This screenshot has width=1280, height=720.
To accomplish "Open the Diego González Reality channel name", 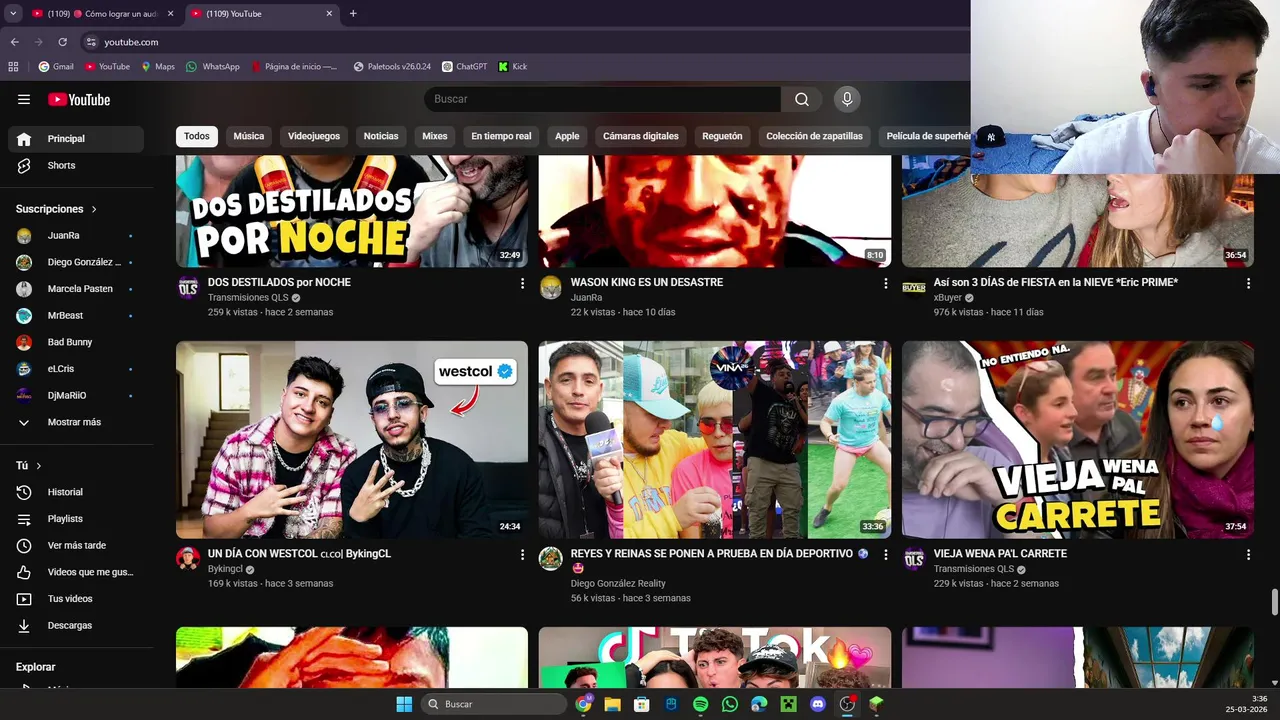I will point(618,584).
